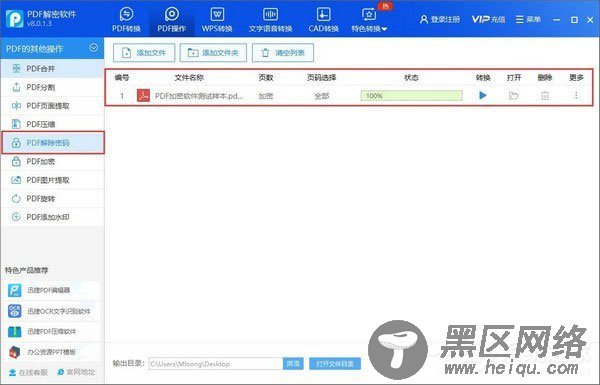The image size is (600, 385).
Task: Click the output directory path field
Action: click(215, 364)
